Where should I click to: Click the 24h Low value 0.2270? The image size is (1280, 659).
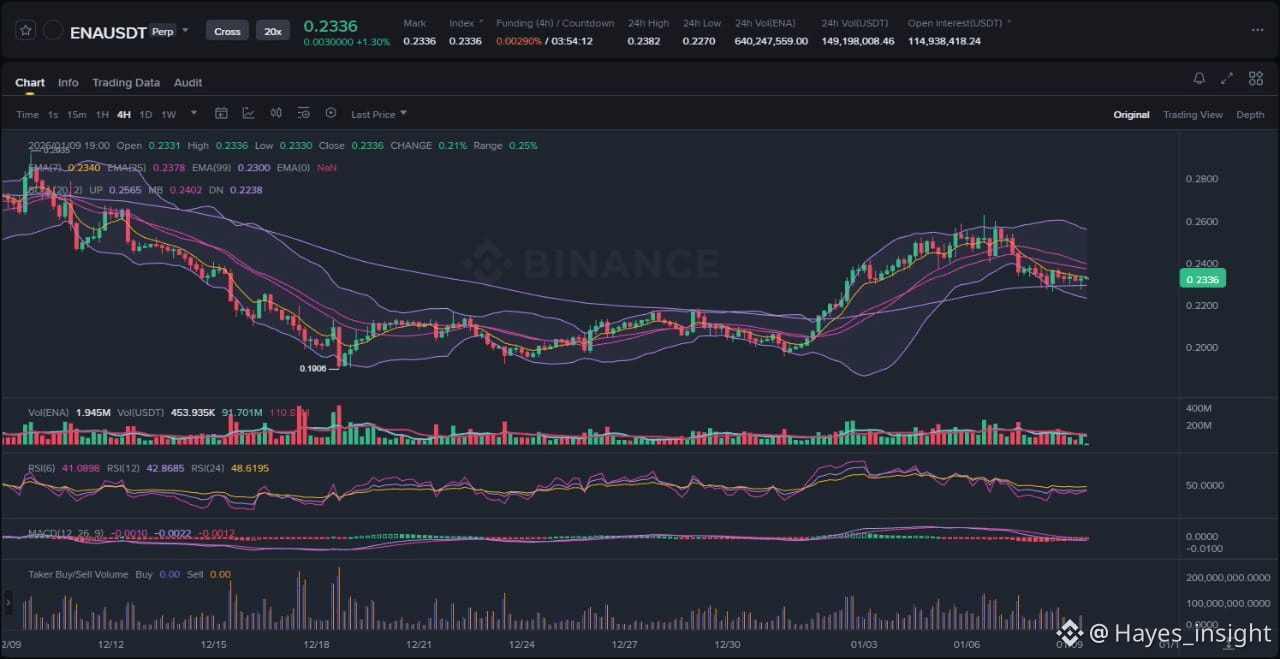[x=699, y=41]
